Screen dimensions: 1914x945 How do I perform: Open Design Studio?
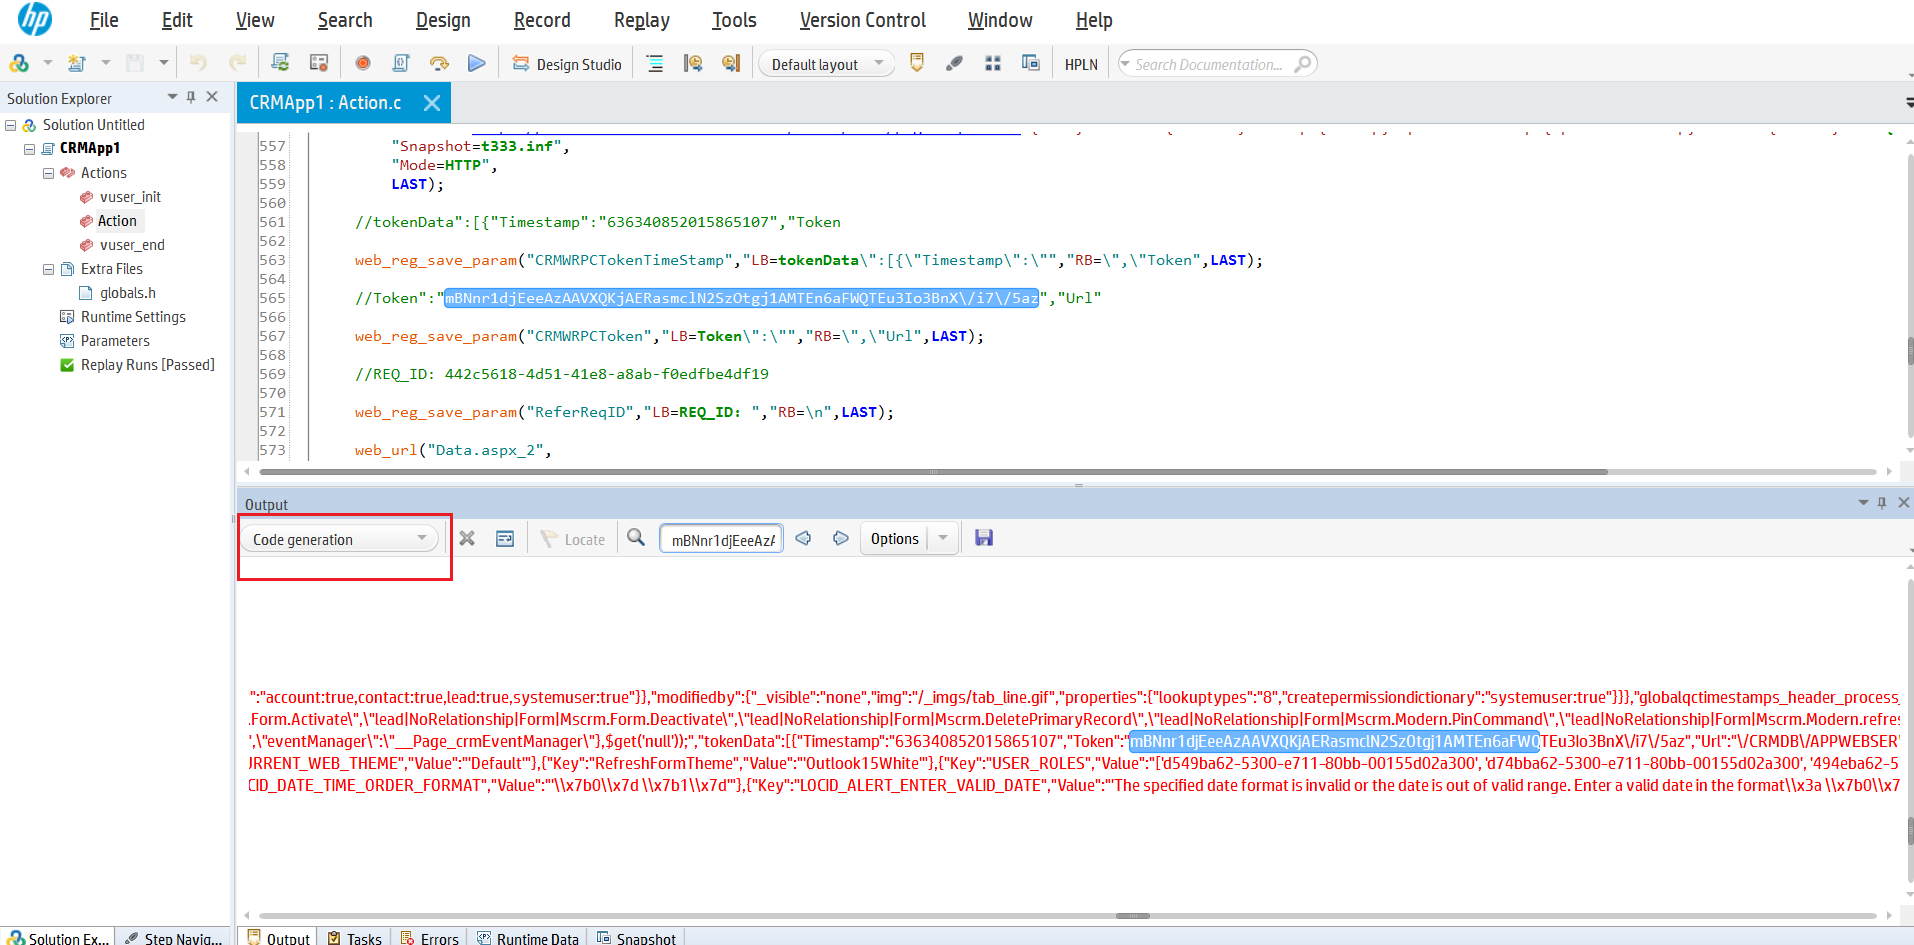click(567, 64)
